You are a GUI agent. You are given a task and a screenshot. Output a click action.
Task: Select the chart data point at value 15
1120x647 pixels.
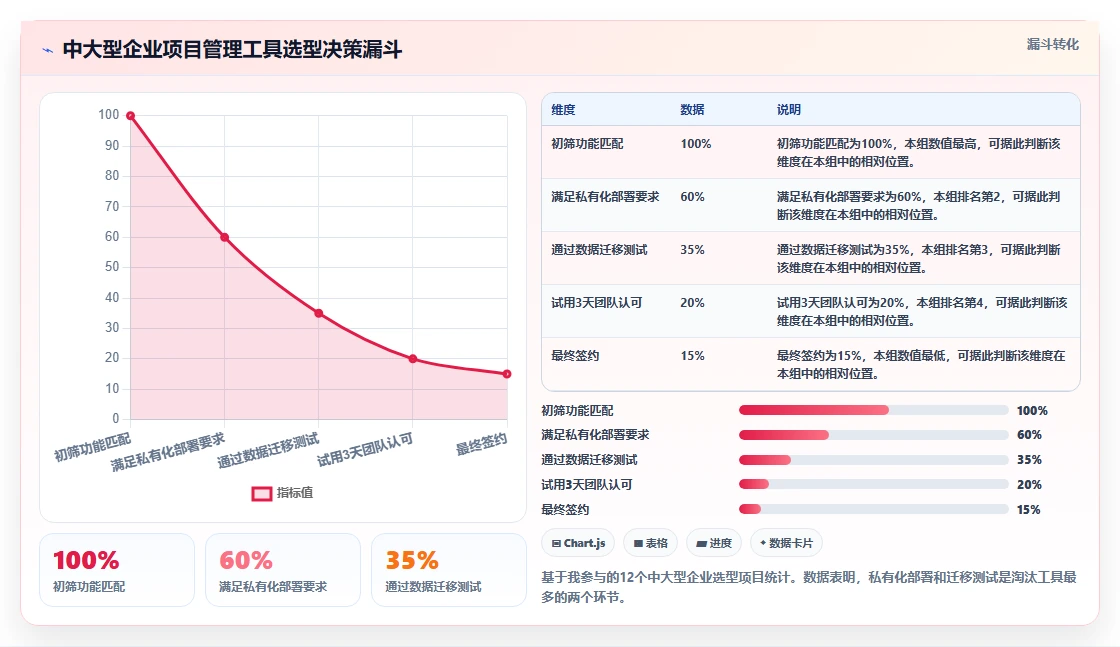507,373
